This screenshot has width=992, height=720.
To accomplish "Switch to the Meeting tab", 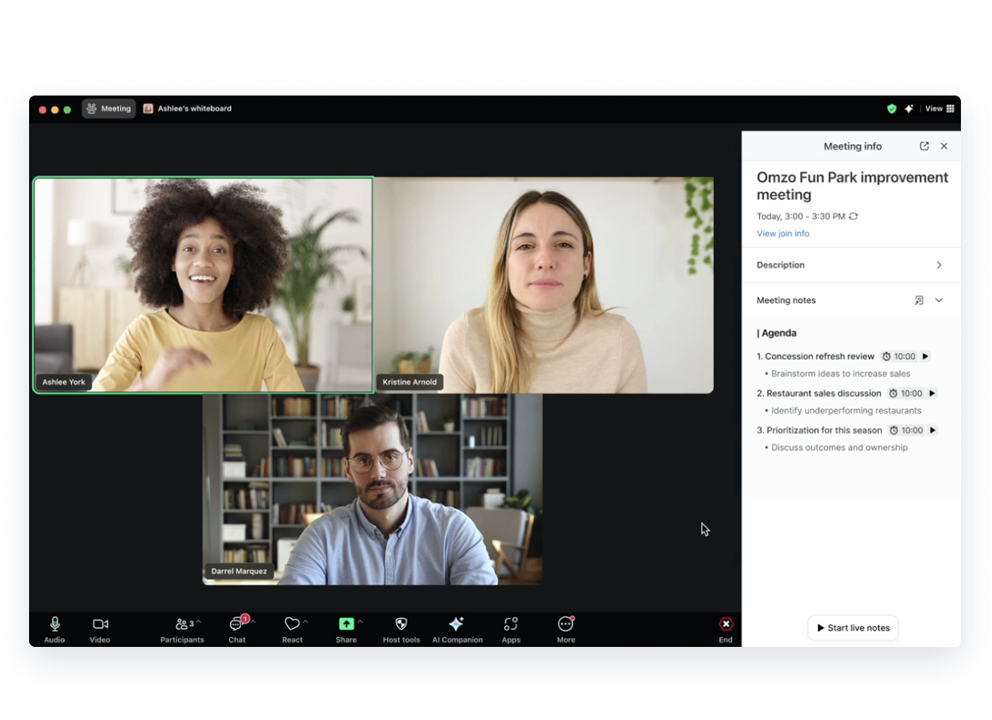I will (x=109, y=109).
